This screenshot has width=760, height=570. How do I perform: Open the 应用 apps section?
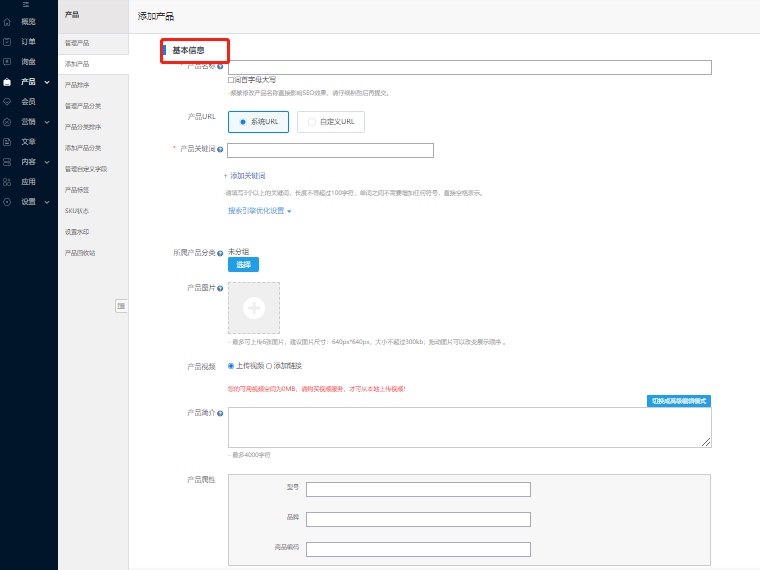tap(27, 181)
